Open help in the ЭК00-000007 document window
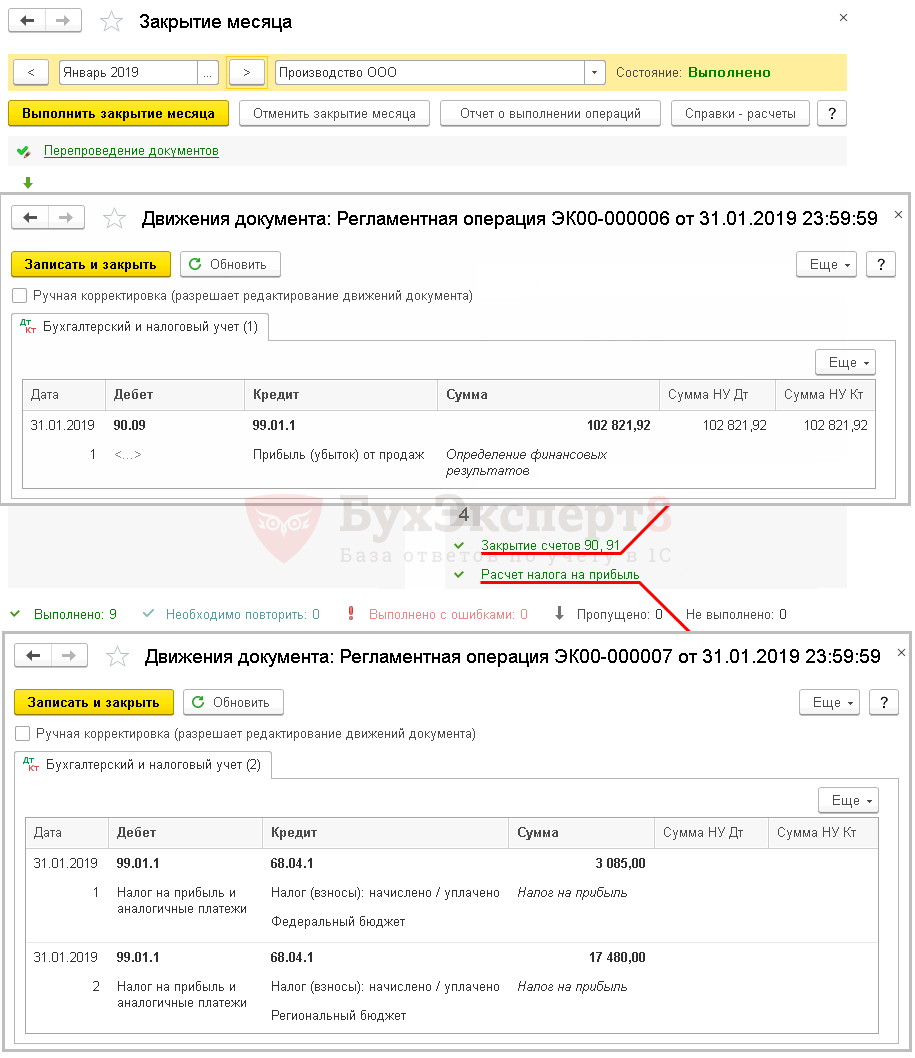Viewport: 915px width, 1058px height. (x=883, y=702)
